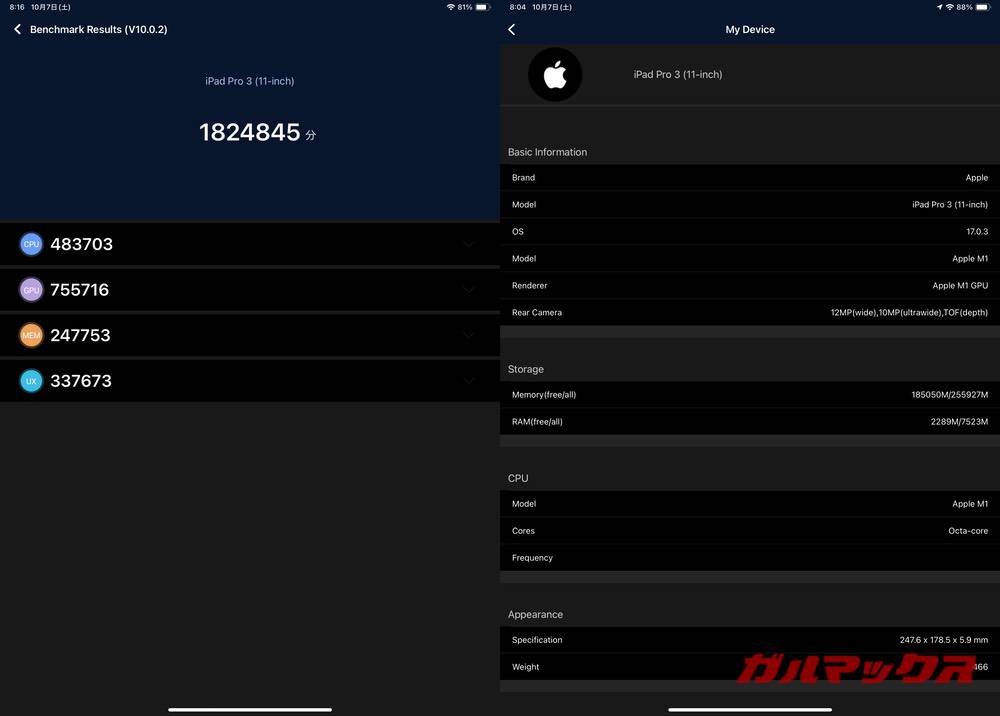Click the My Device title
1000x716 pixels.
click(x=749, y=29)
